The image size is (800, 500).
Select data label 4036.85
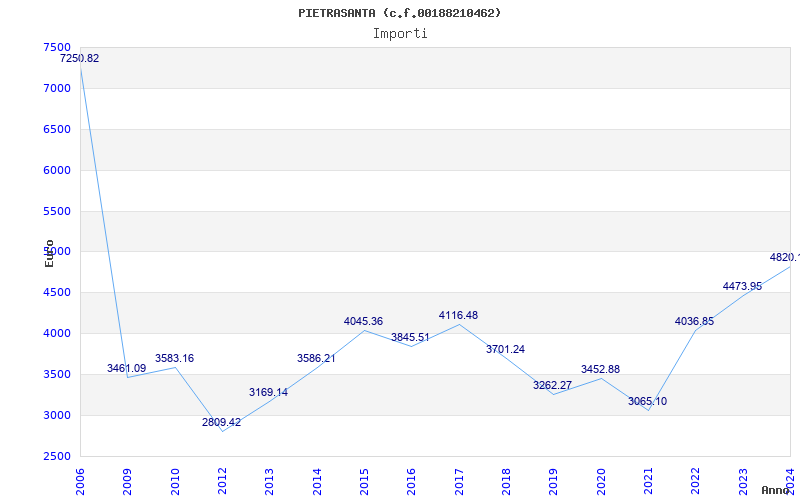click(694, 321)
